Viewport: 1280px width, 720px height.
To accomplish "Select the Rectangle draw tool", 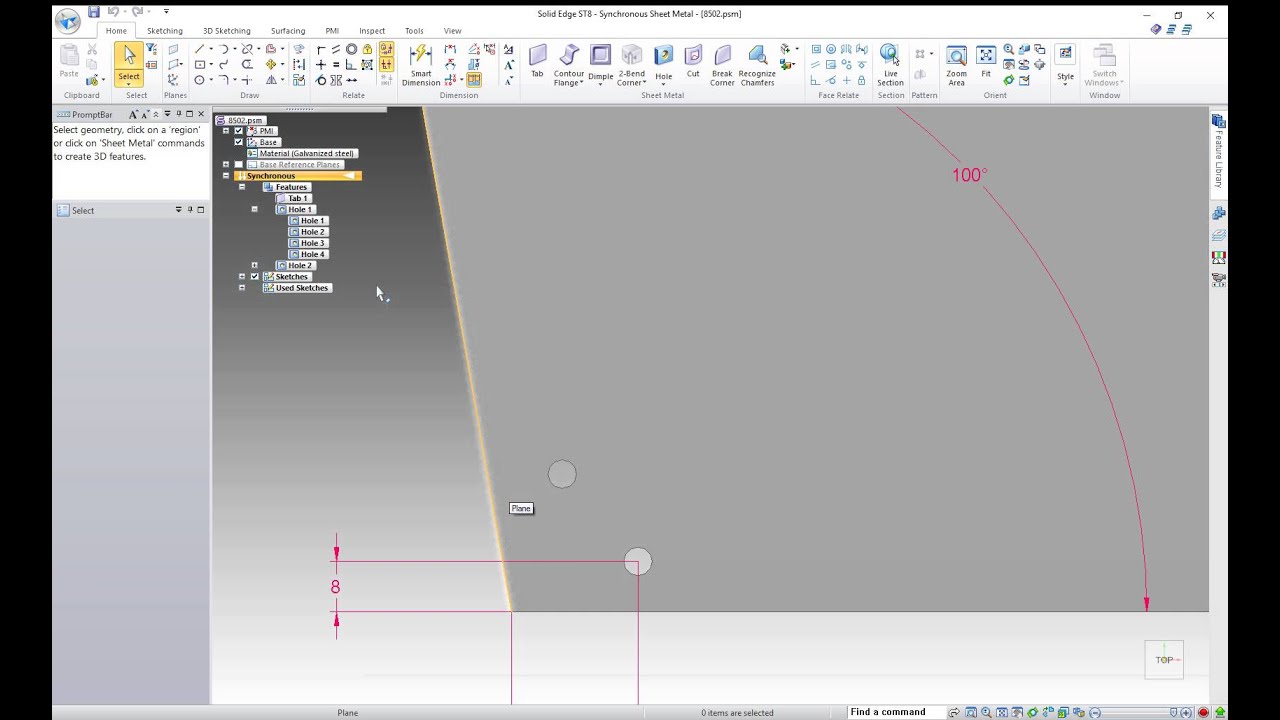I will pyautogui.click(x=199, y=65).
